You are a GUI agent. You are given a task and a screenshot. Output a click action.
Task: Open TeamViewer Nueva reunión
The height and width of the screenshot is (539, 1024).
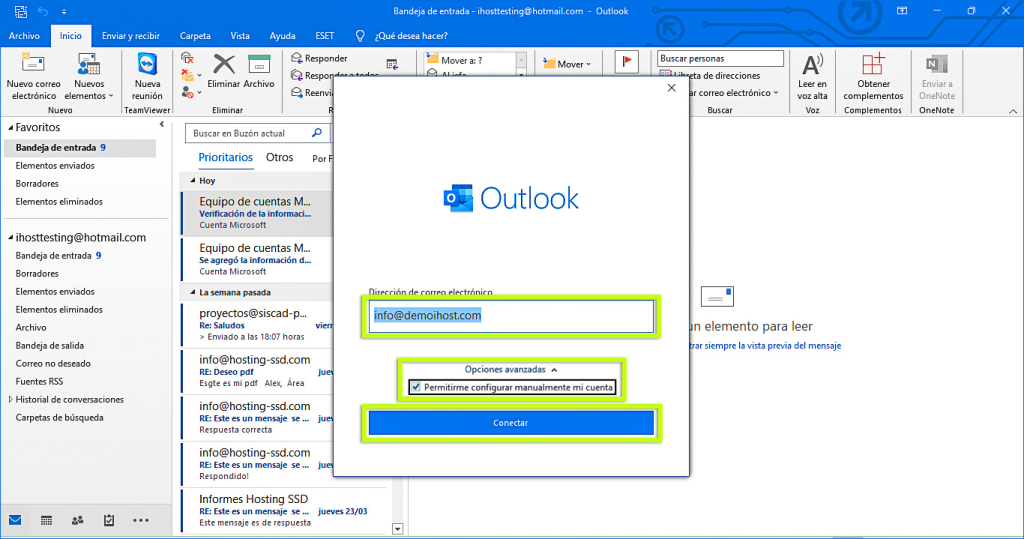(148, 66)
